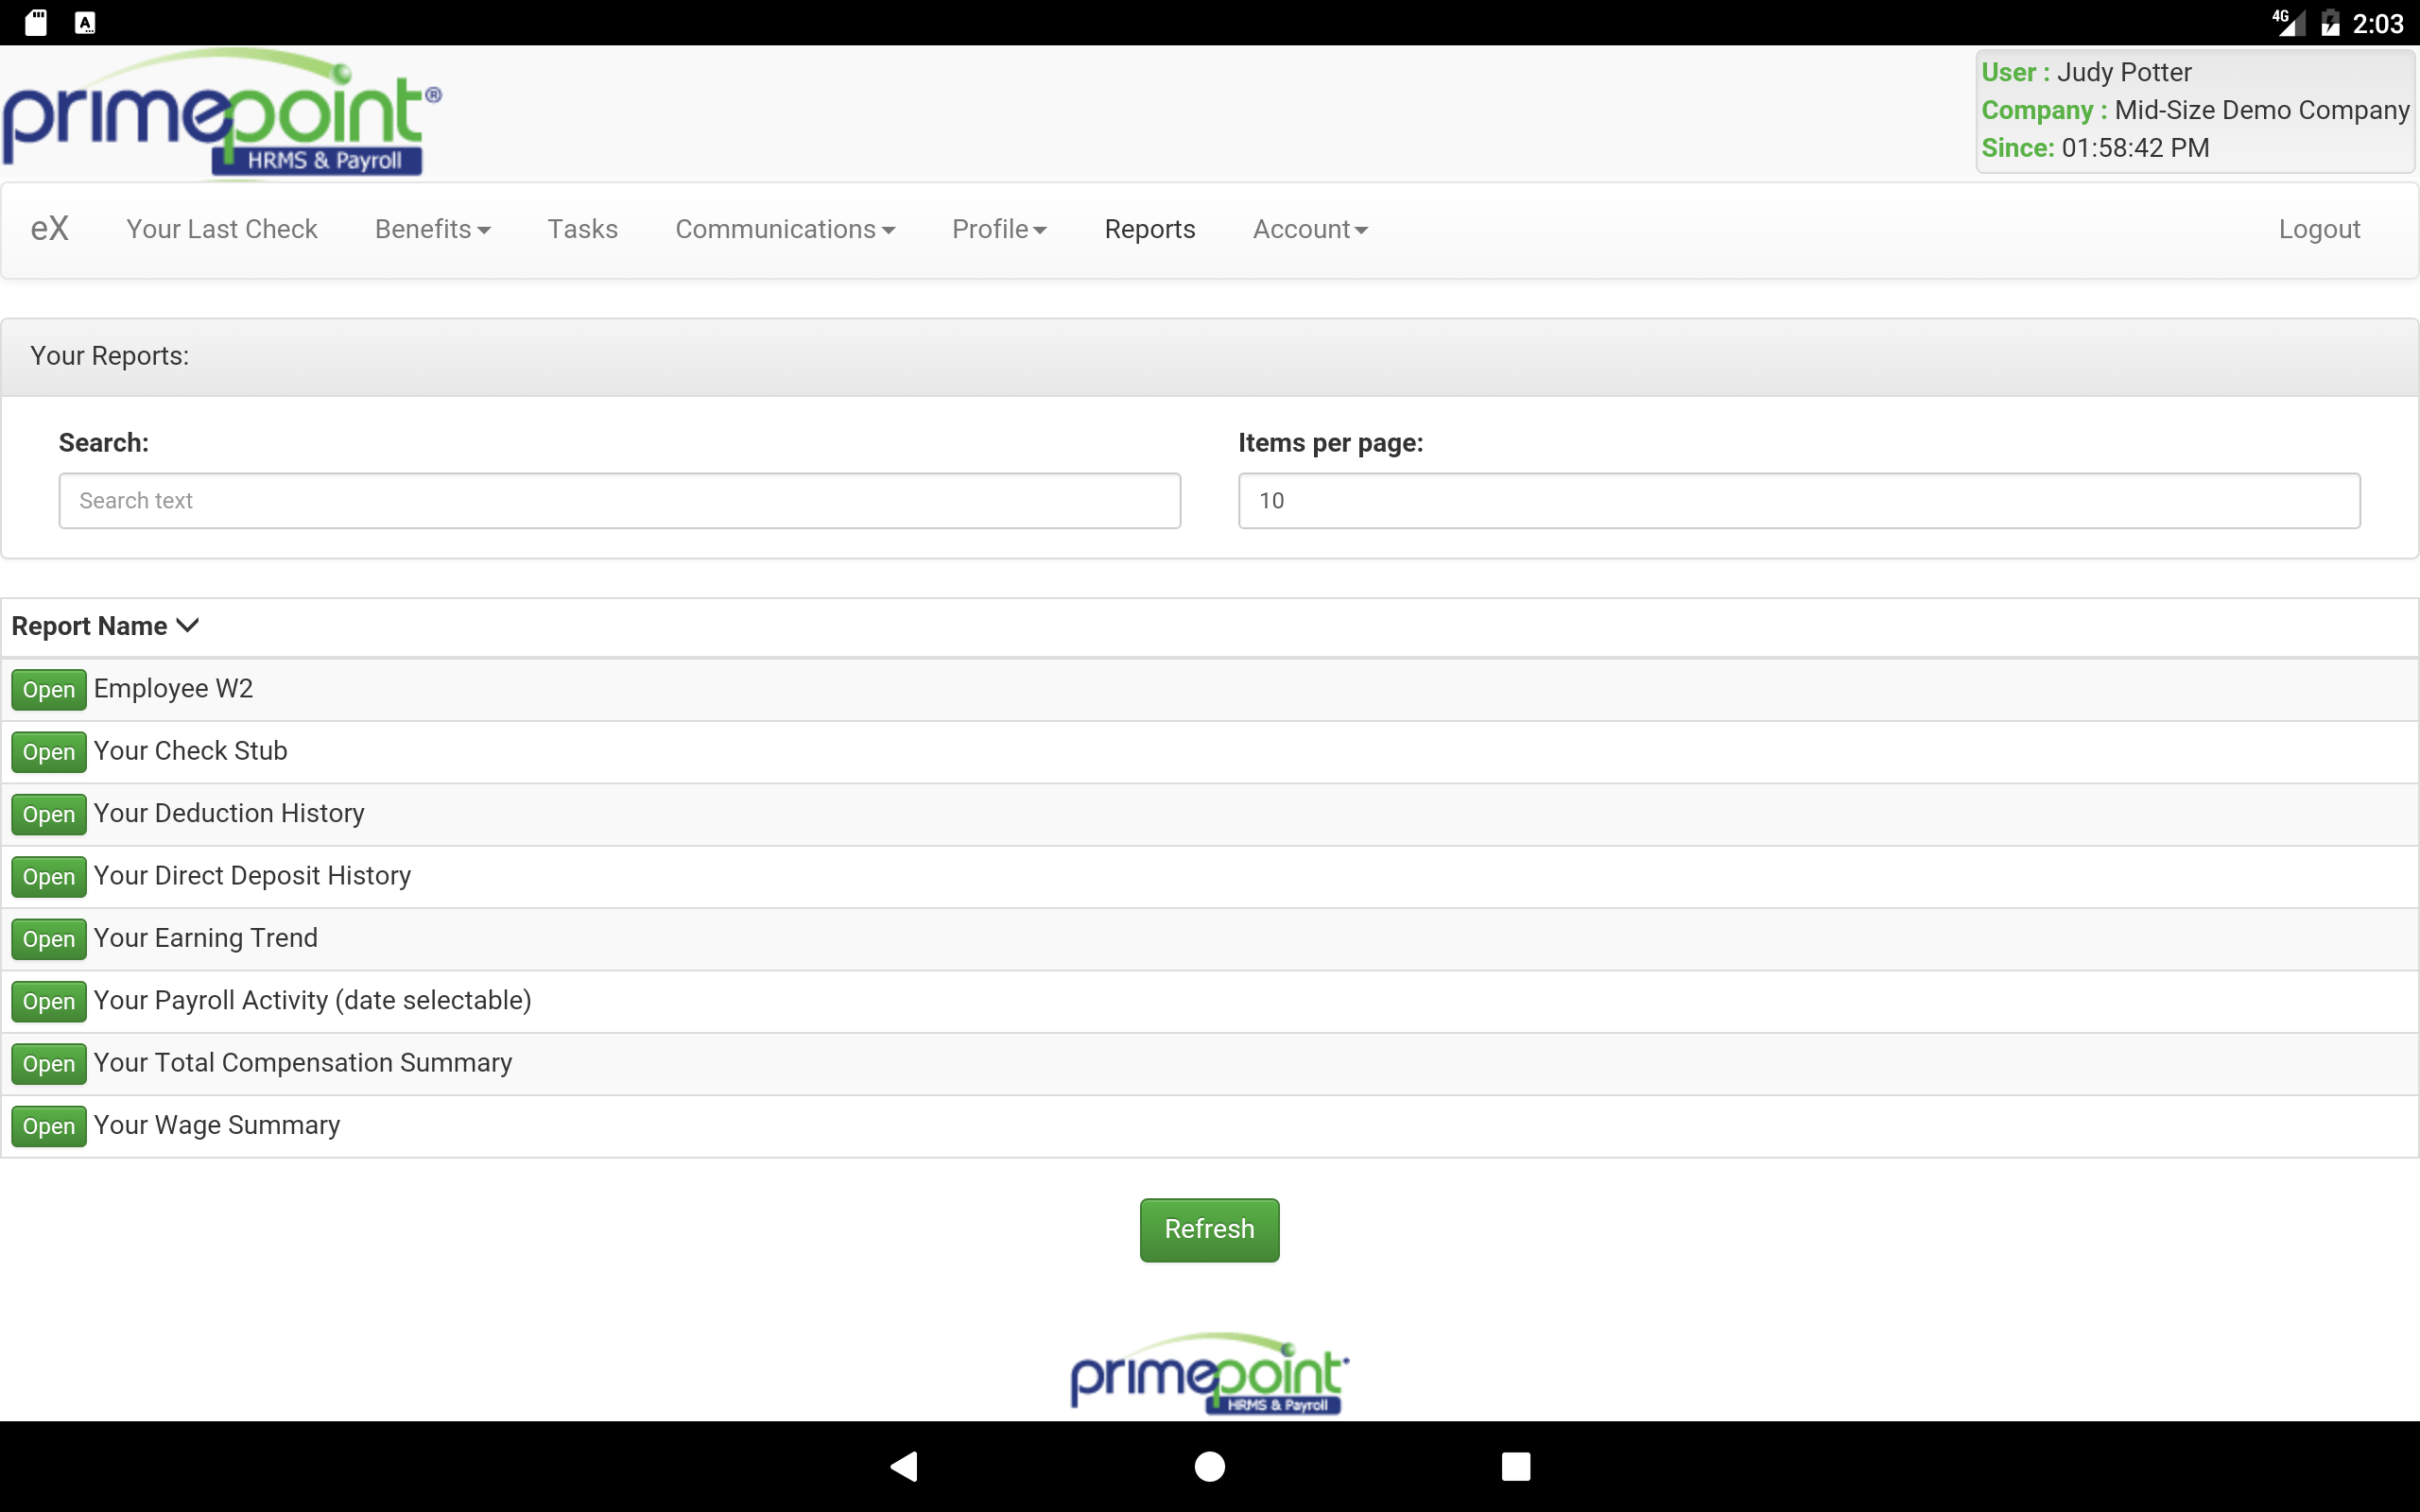Open the Your Total Compensation Summary report
Image resolution: width=2420 pixels, height=1512 pixels.
point(49,1063)
